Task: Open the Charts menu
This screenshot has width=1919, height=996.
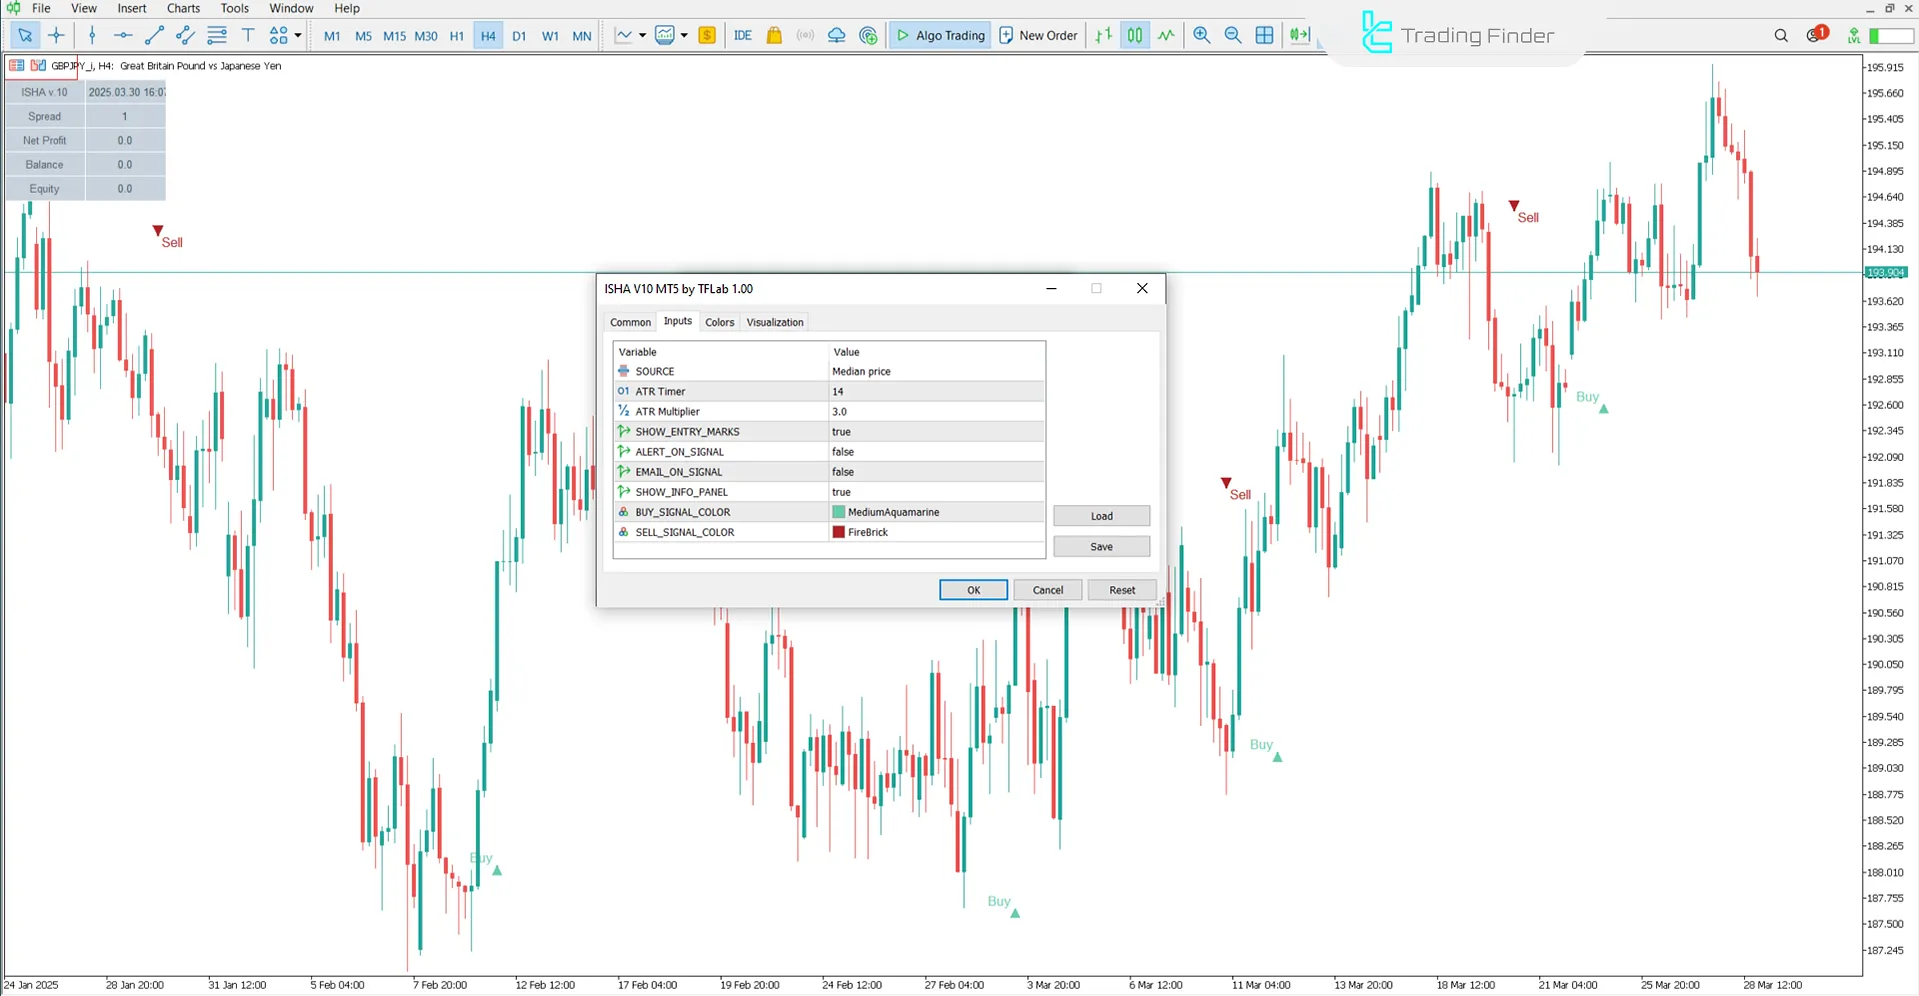Action: [183, 8]
